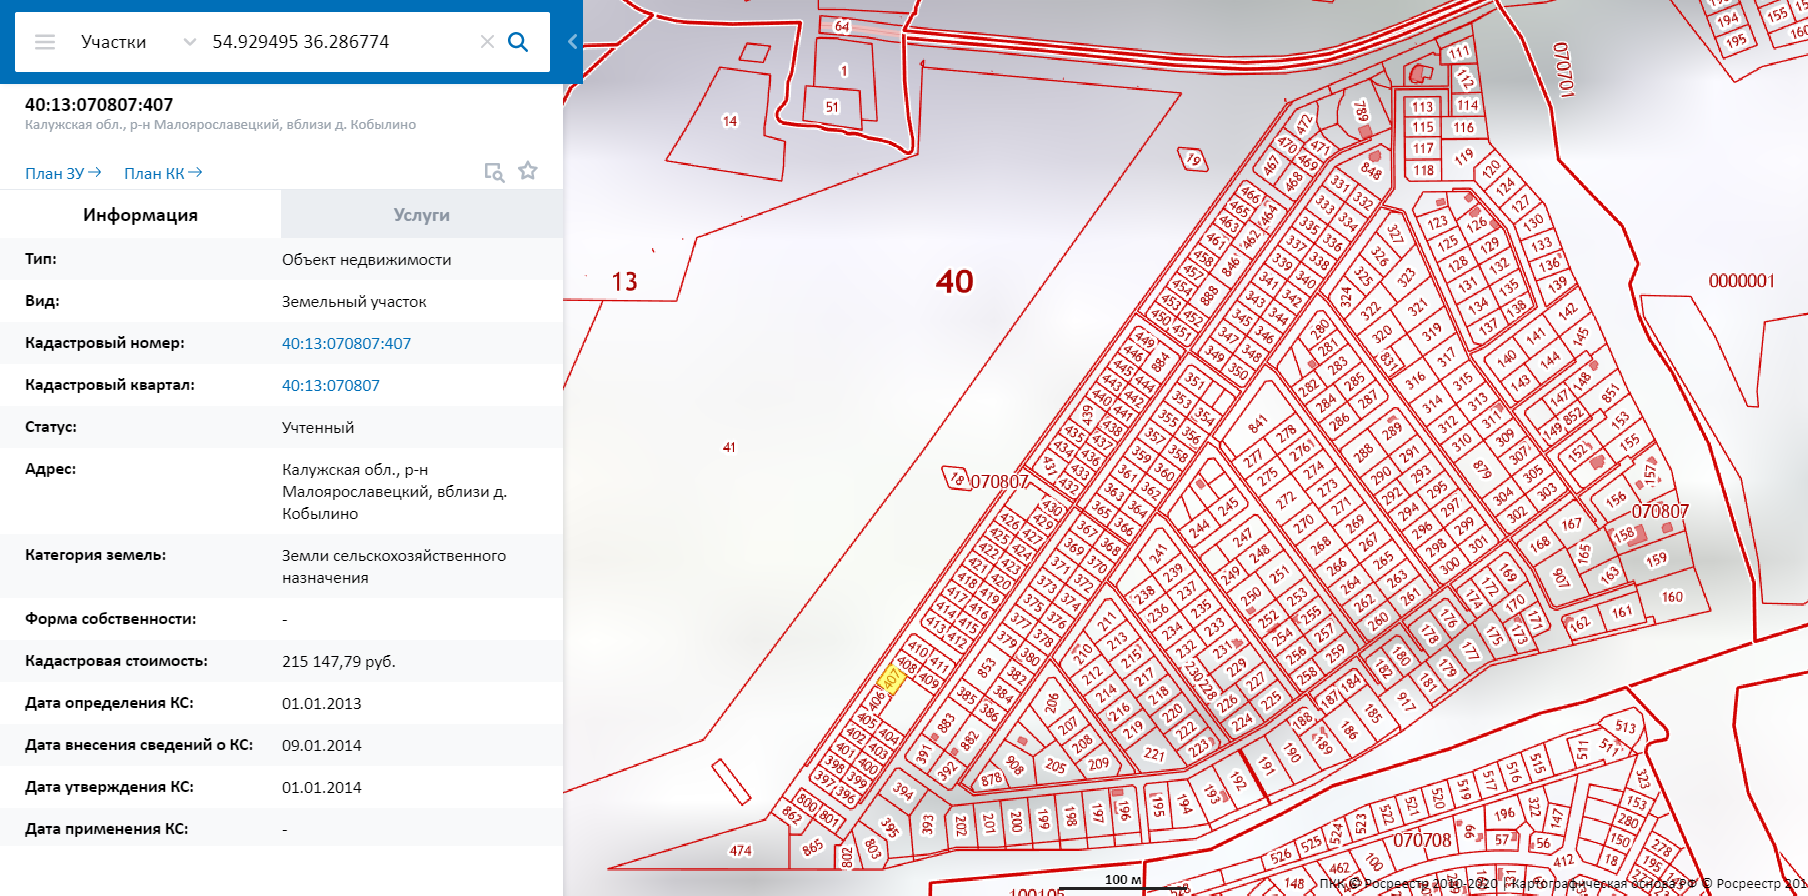
Task: Select map parcel number 160
Action: (x=1672, y=597)
